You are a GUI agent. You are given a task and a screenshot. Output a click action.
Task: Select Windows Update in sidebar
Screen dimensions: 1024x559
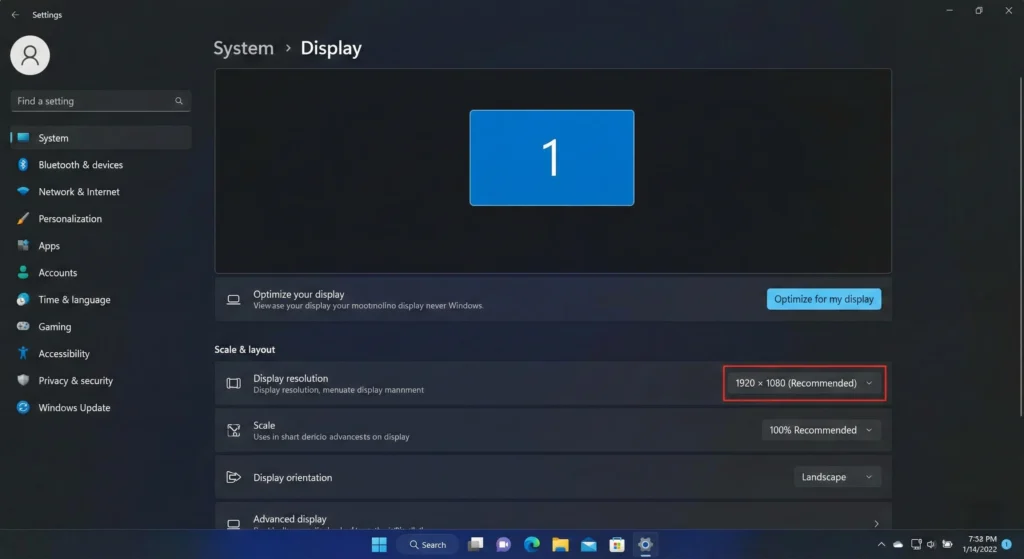tap(74, 408)
